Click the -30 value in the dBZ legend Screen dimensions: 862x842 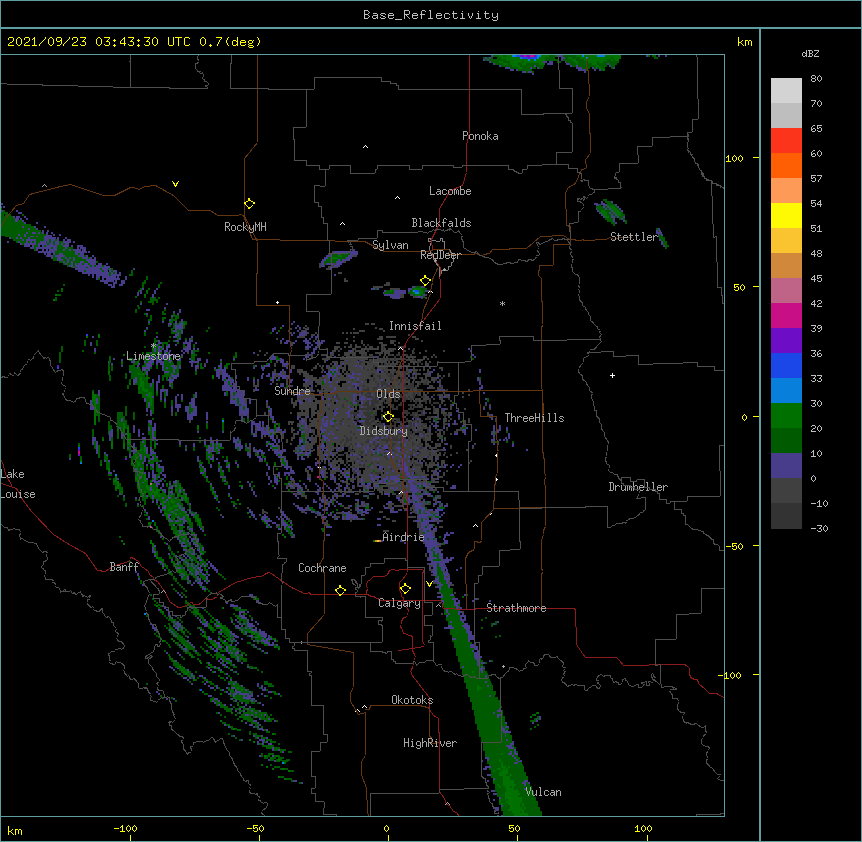click(819, 528)
